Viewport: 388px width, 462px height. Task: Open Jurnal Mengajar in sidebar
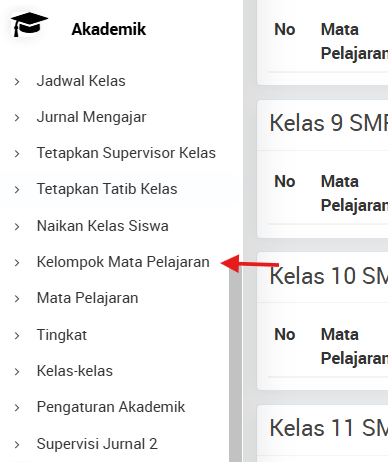(91, 117)
